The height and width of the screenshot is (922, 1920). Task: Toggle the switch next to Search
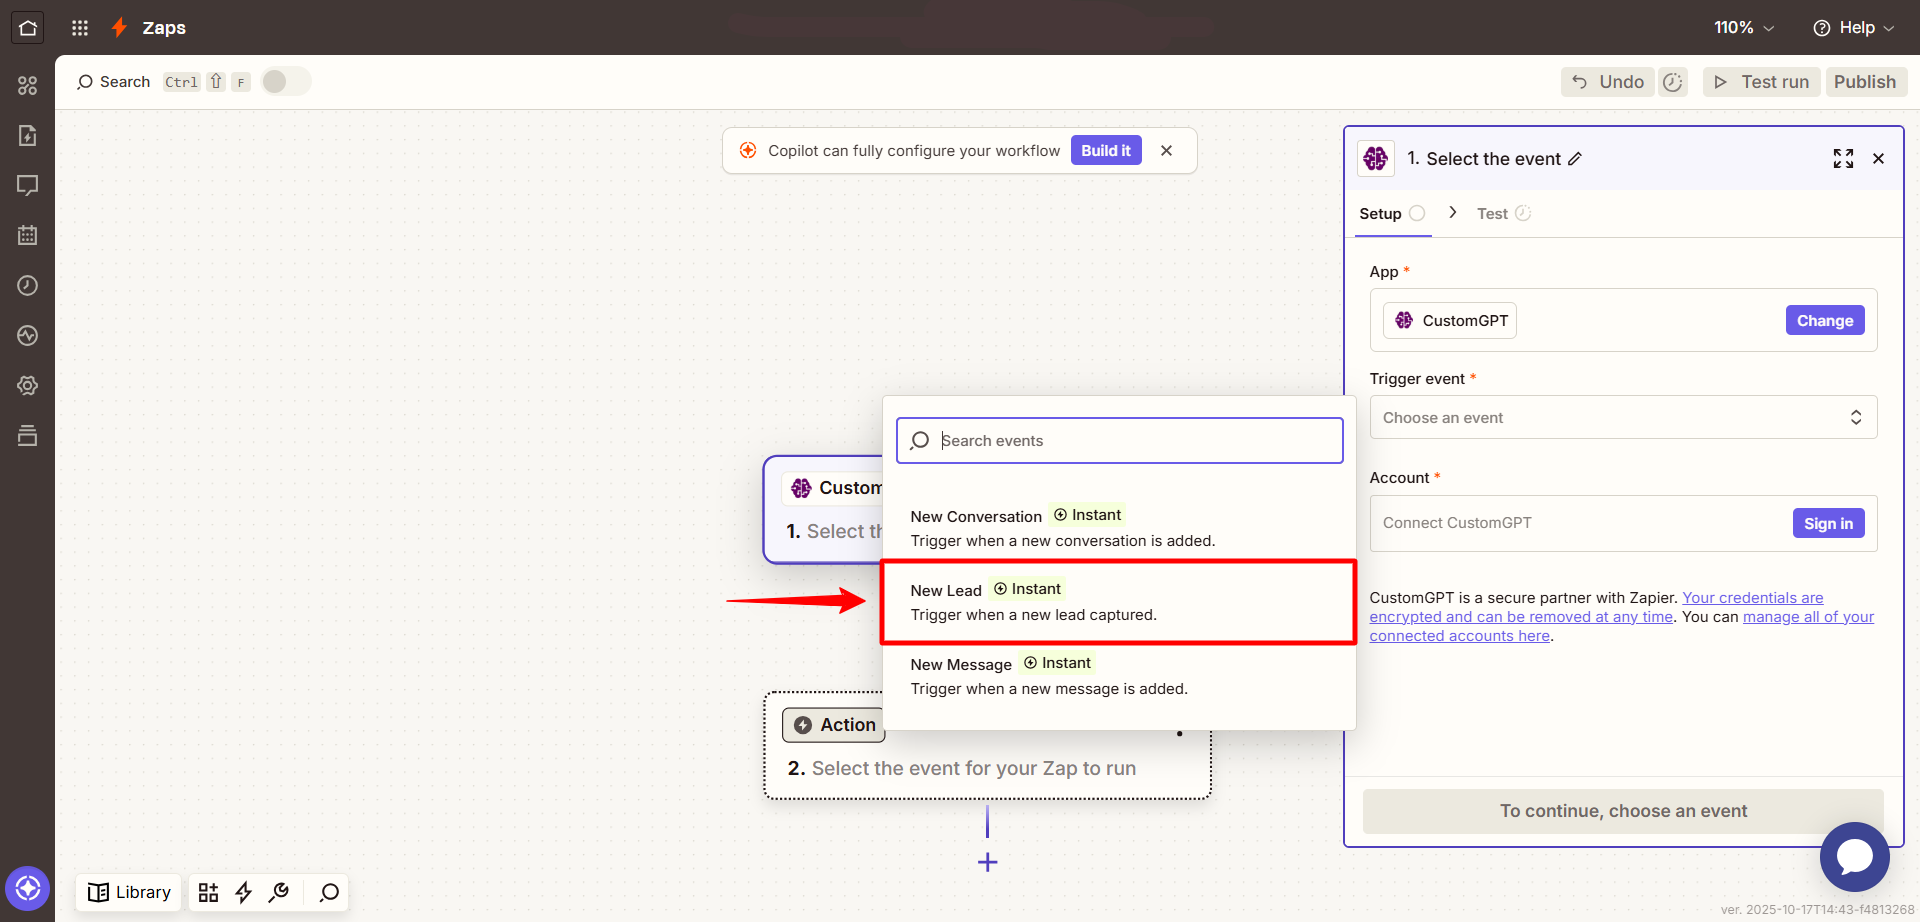point(286,81)
